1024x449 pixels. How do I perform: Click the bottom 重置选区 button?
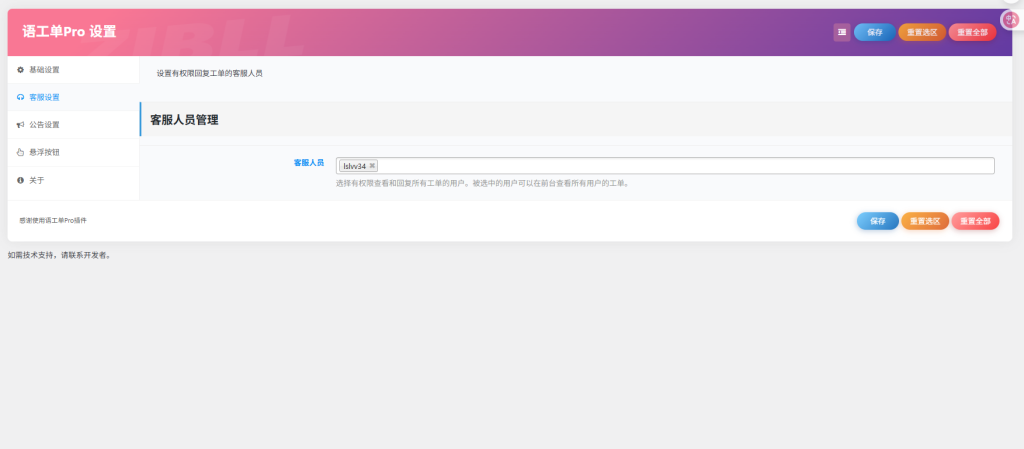tap(924, 221)
